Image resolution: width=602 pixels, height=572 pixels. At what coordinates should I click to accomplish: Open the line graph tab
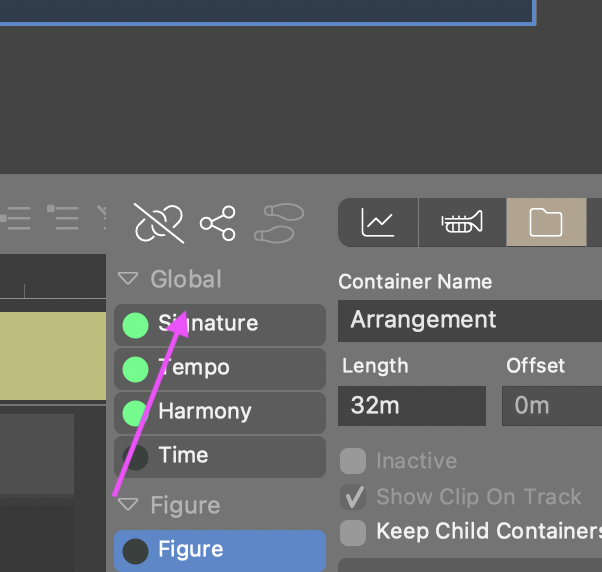tap(377, 222)
